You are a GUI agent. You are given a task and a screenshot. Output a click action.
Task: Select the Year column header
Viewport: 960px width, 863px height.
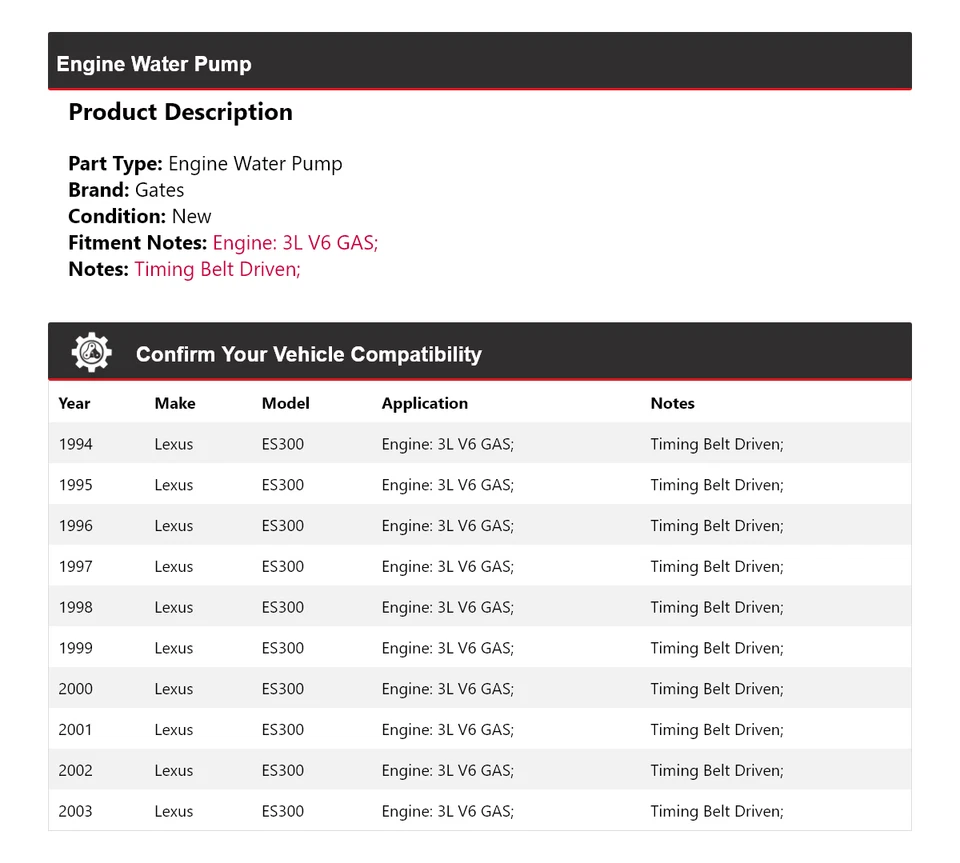[74, 403]
